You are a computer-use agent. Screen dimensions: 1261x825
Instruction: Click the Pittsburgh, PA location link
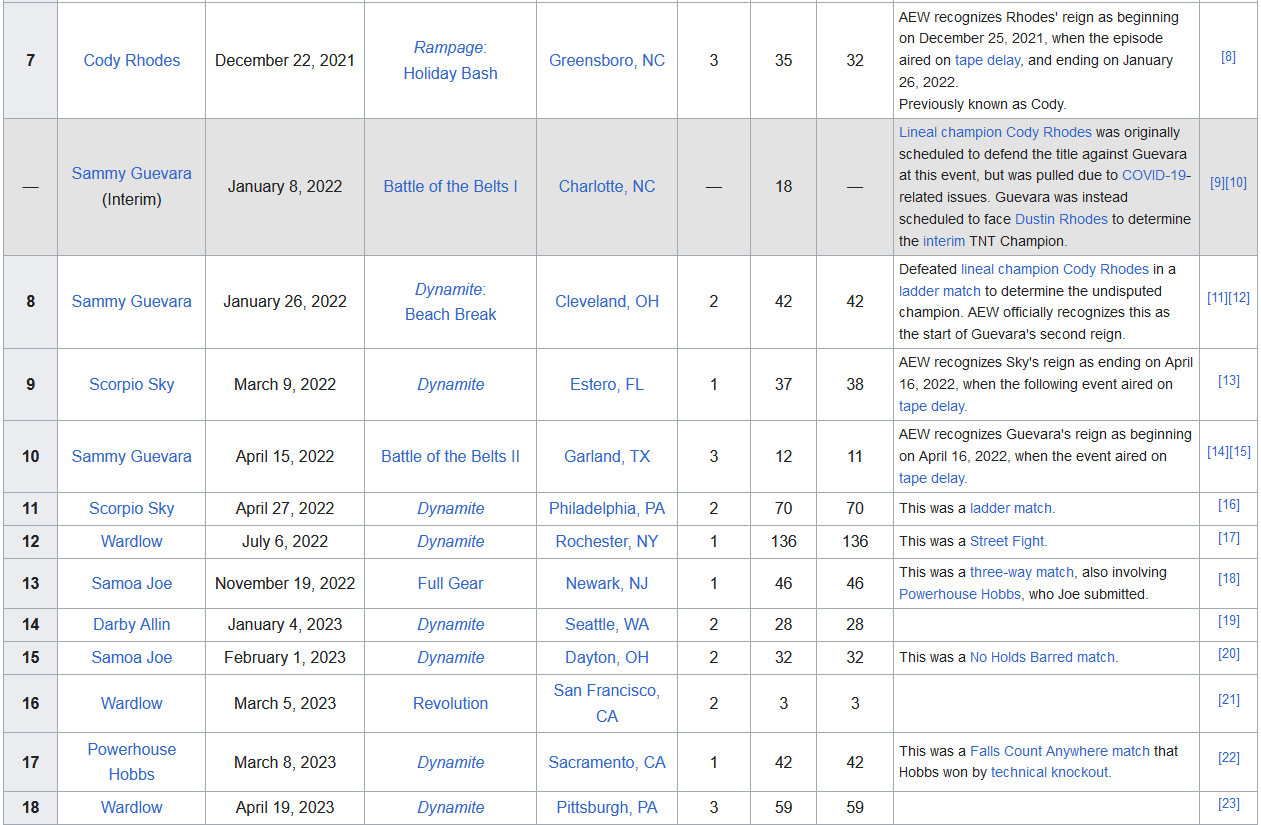[606, 807]
